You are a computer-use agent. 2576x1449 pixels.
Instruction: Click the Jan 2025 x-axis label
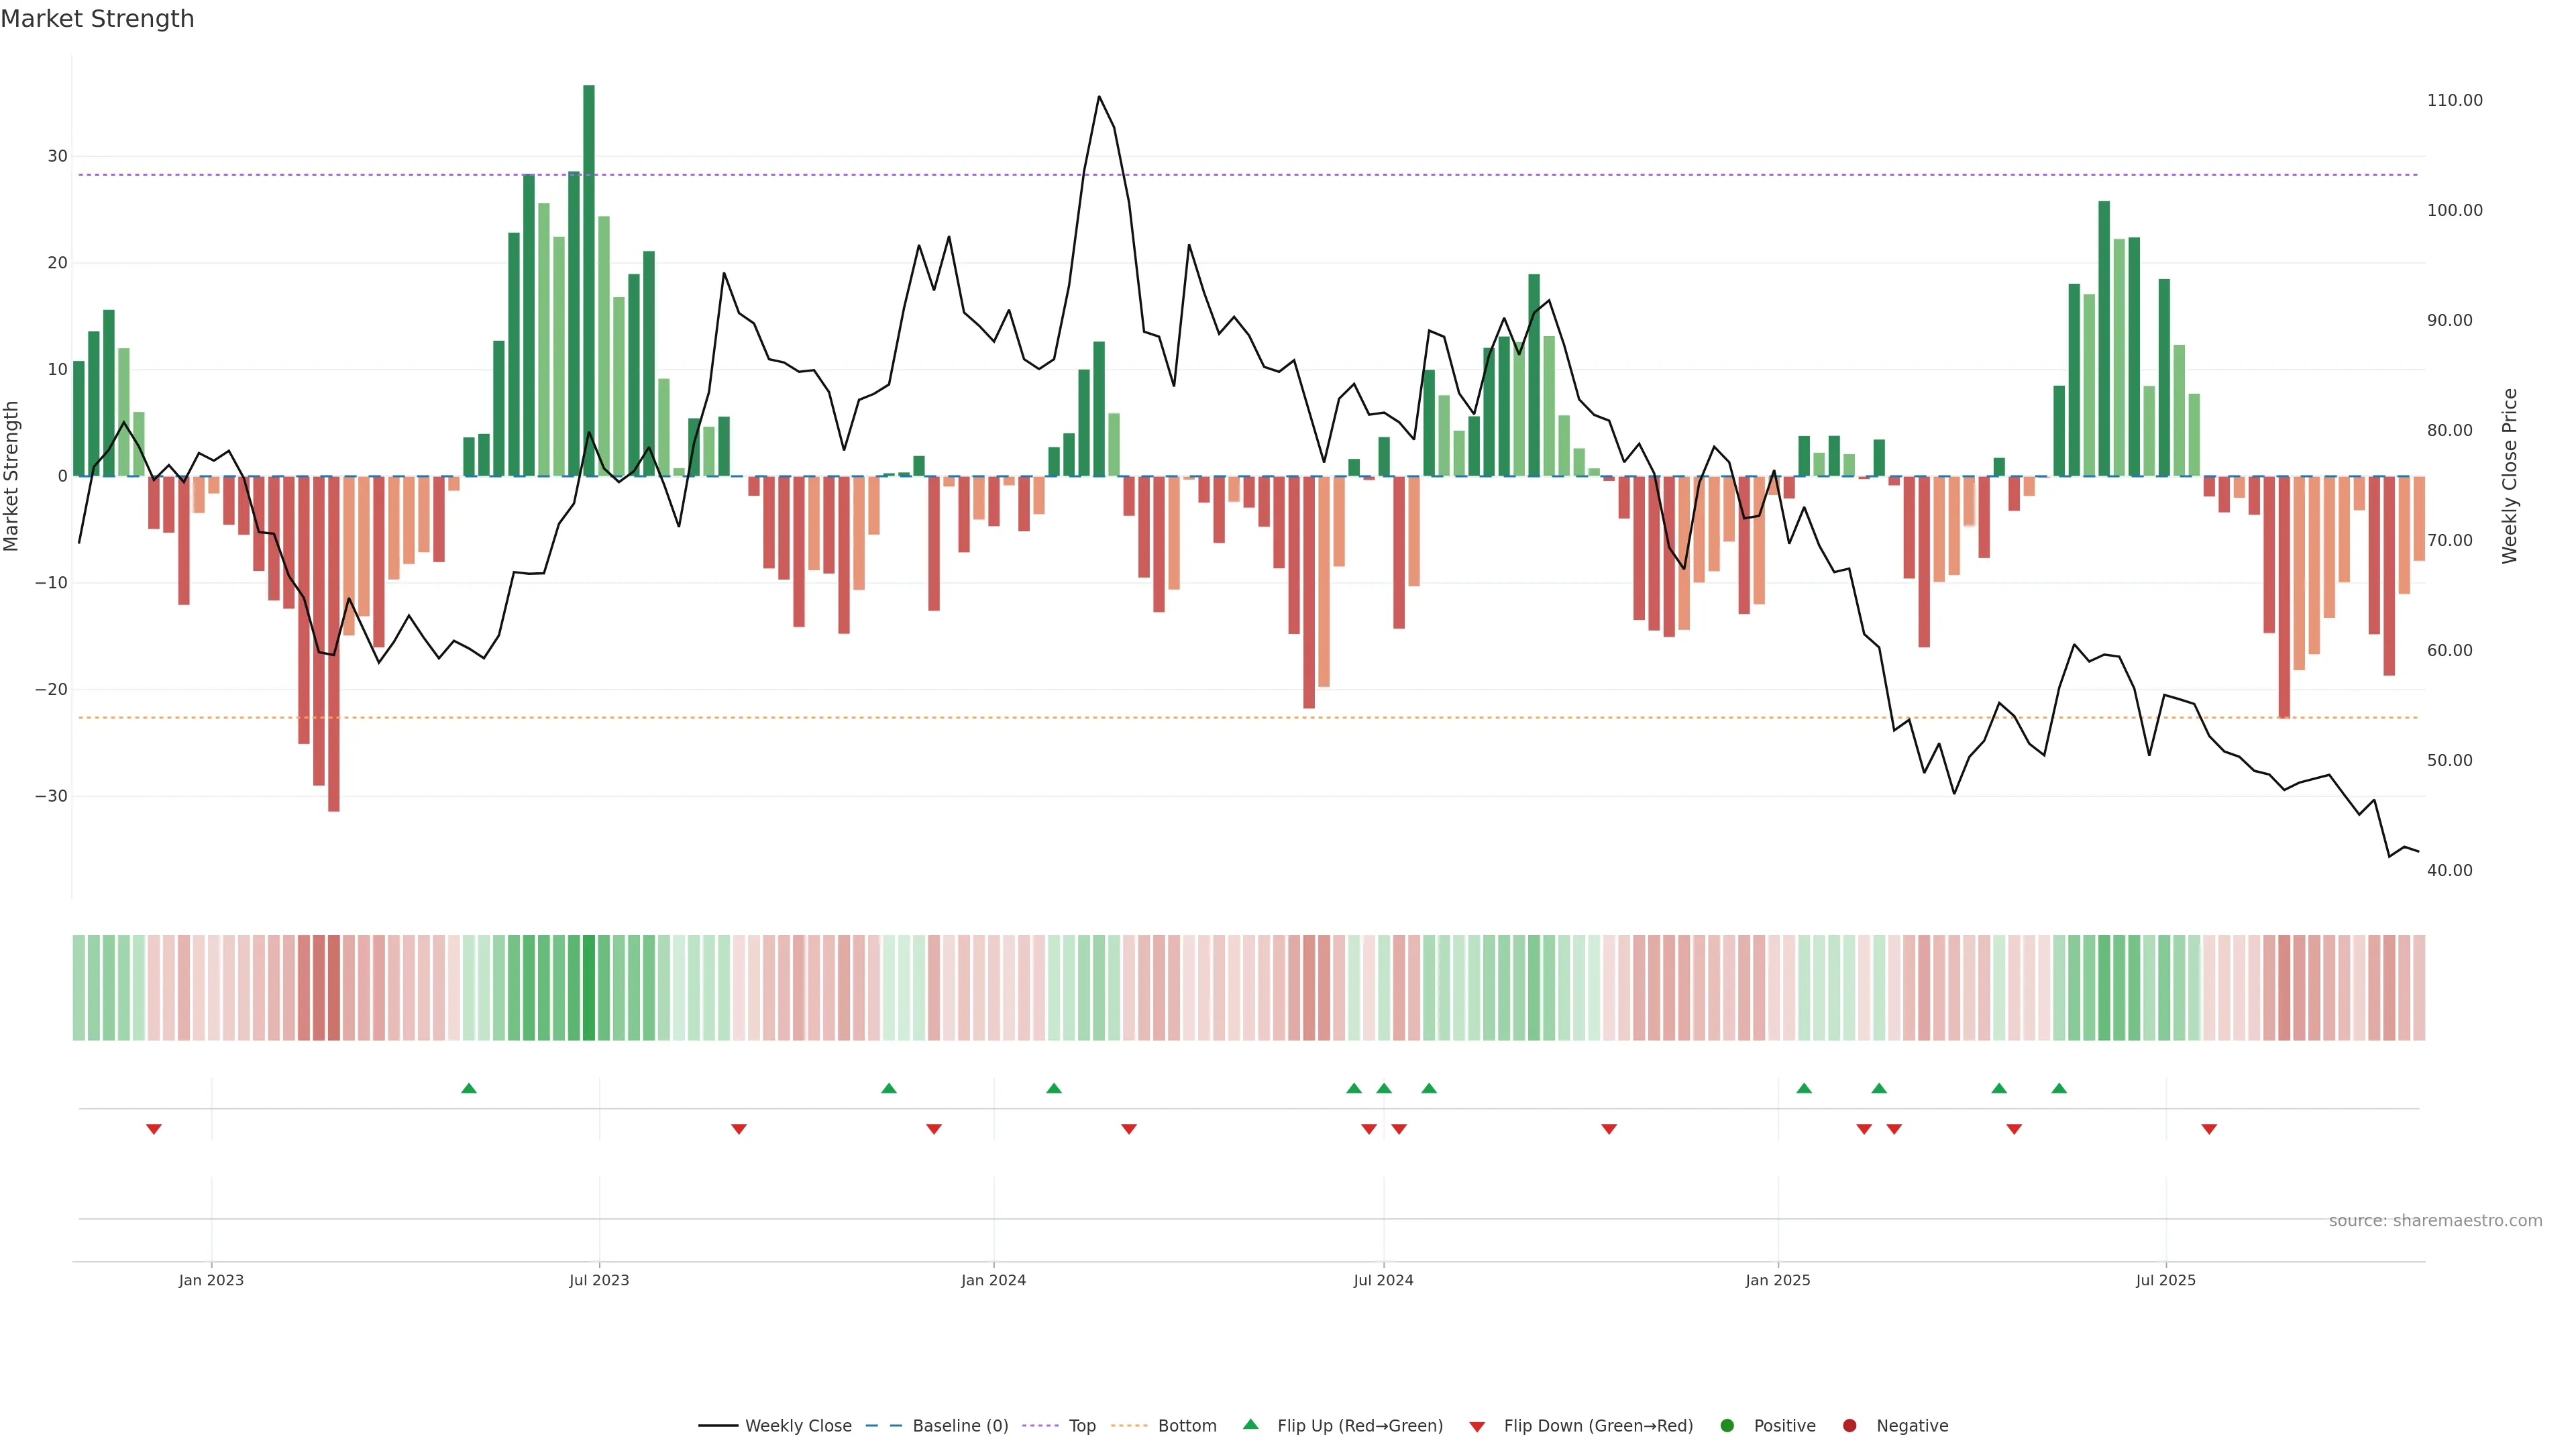point(1778,1280)
